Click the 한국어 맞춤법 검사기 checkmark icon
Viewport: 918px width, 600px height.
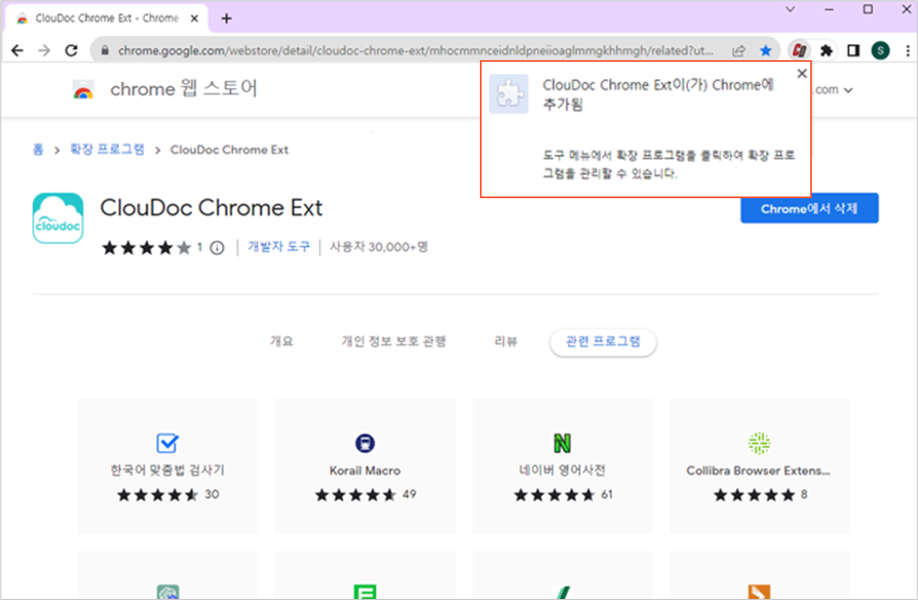pyautogui.click(x=167, y=443)
